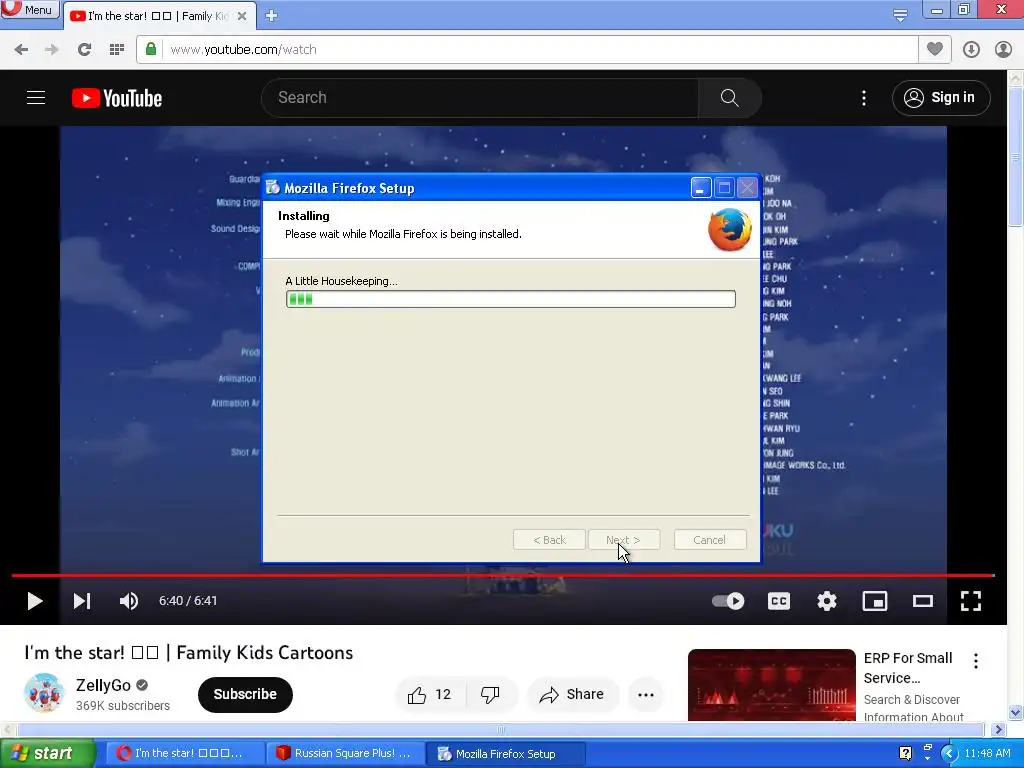Click the Next button in Firefox Setup
This screenshot has width=1024, height=768.
624,540
